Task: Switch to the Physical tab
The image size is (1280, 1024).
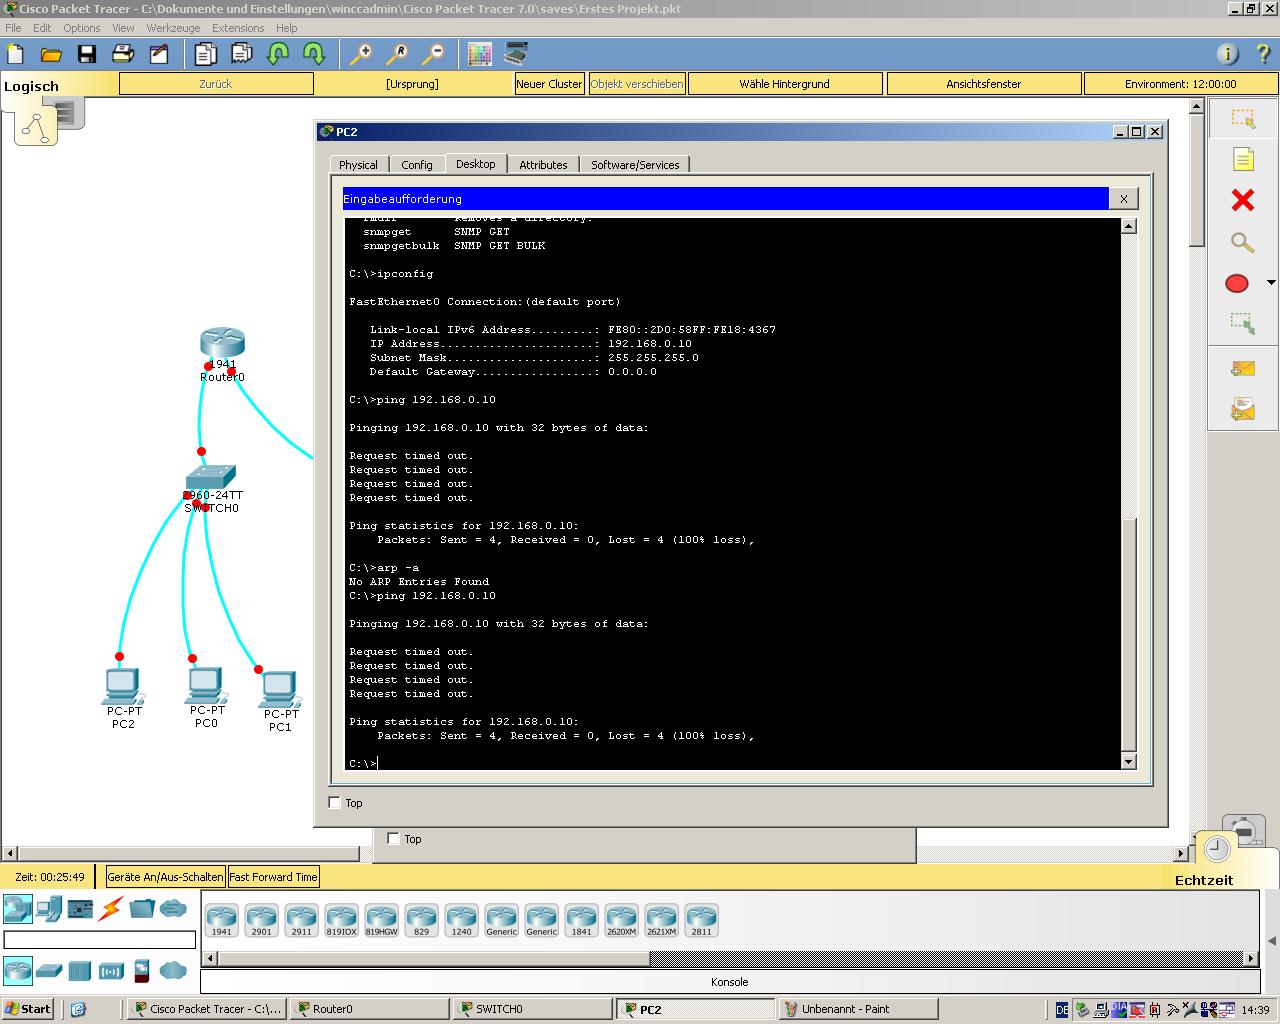Action: click(x=358, y=165)
